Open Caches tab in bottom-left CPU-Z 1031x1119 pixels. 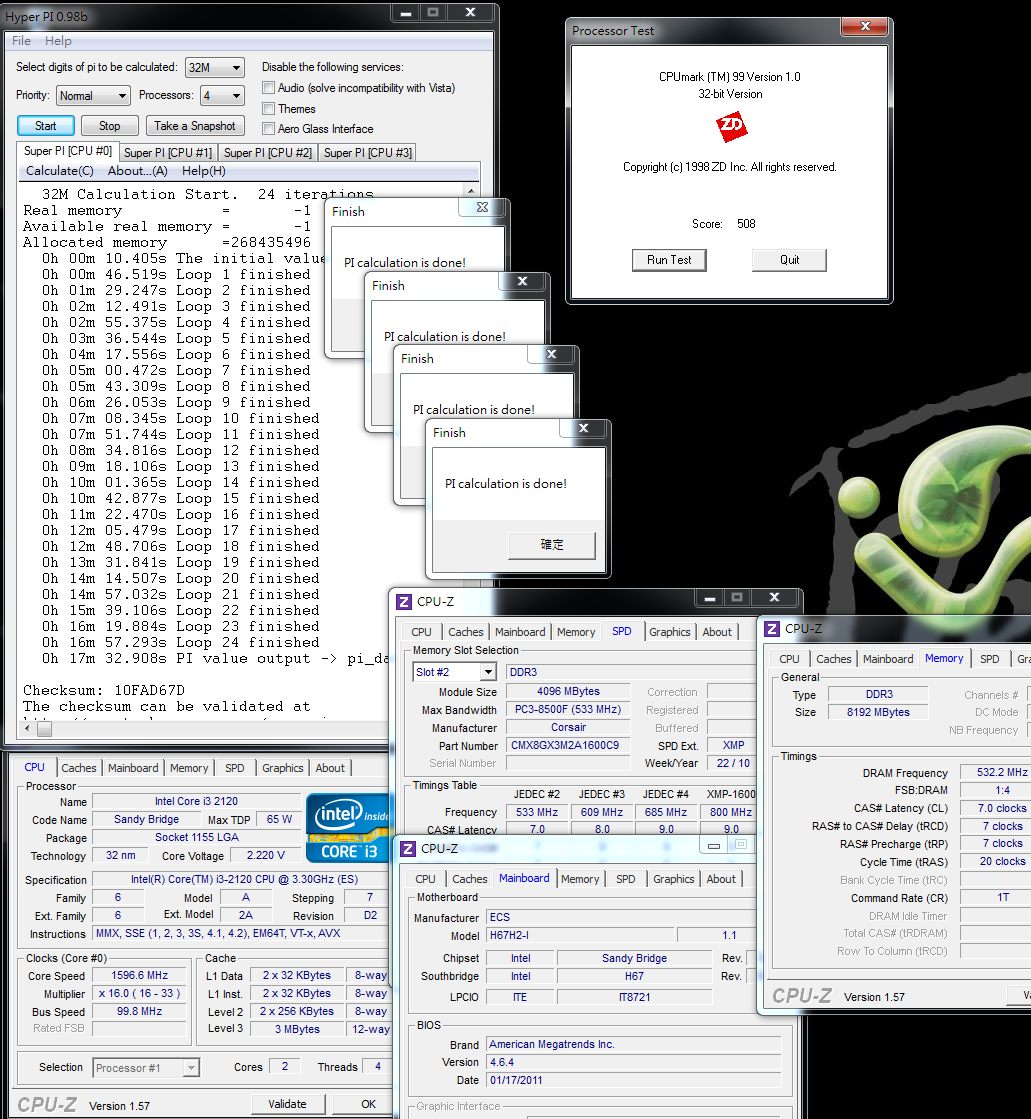tap(78, 768)
